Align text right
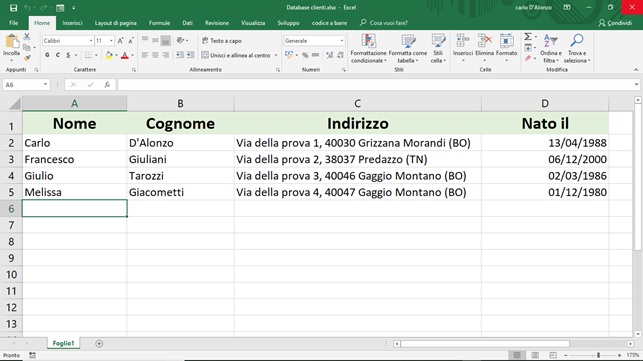 (x=166, y=55)
